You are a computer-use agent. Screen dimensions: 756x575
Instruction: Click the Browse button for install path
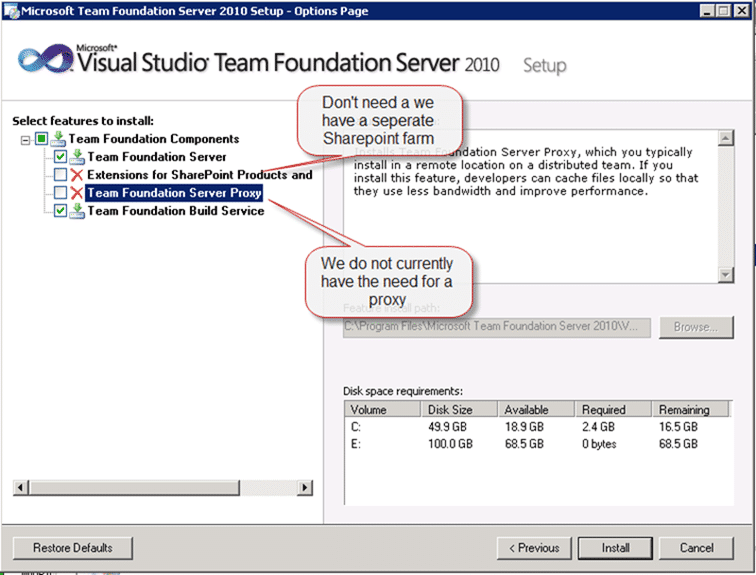tap(696, 327)
